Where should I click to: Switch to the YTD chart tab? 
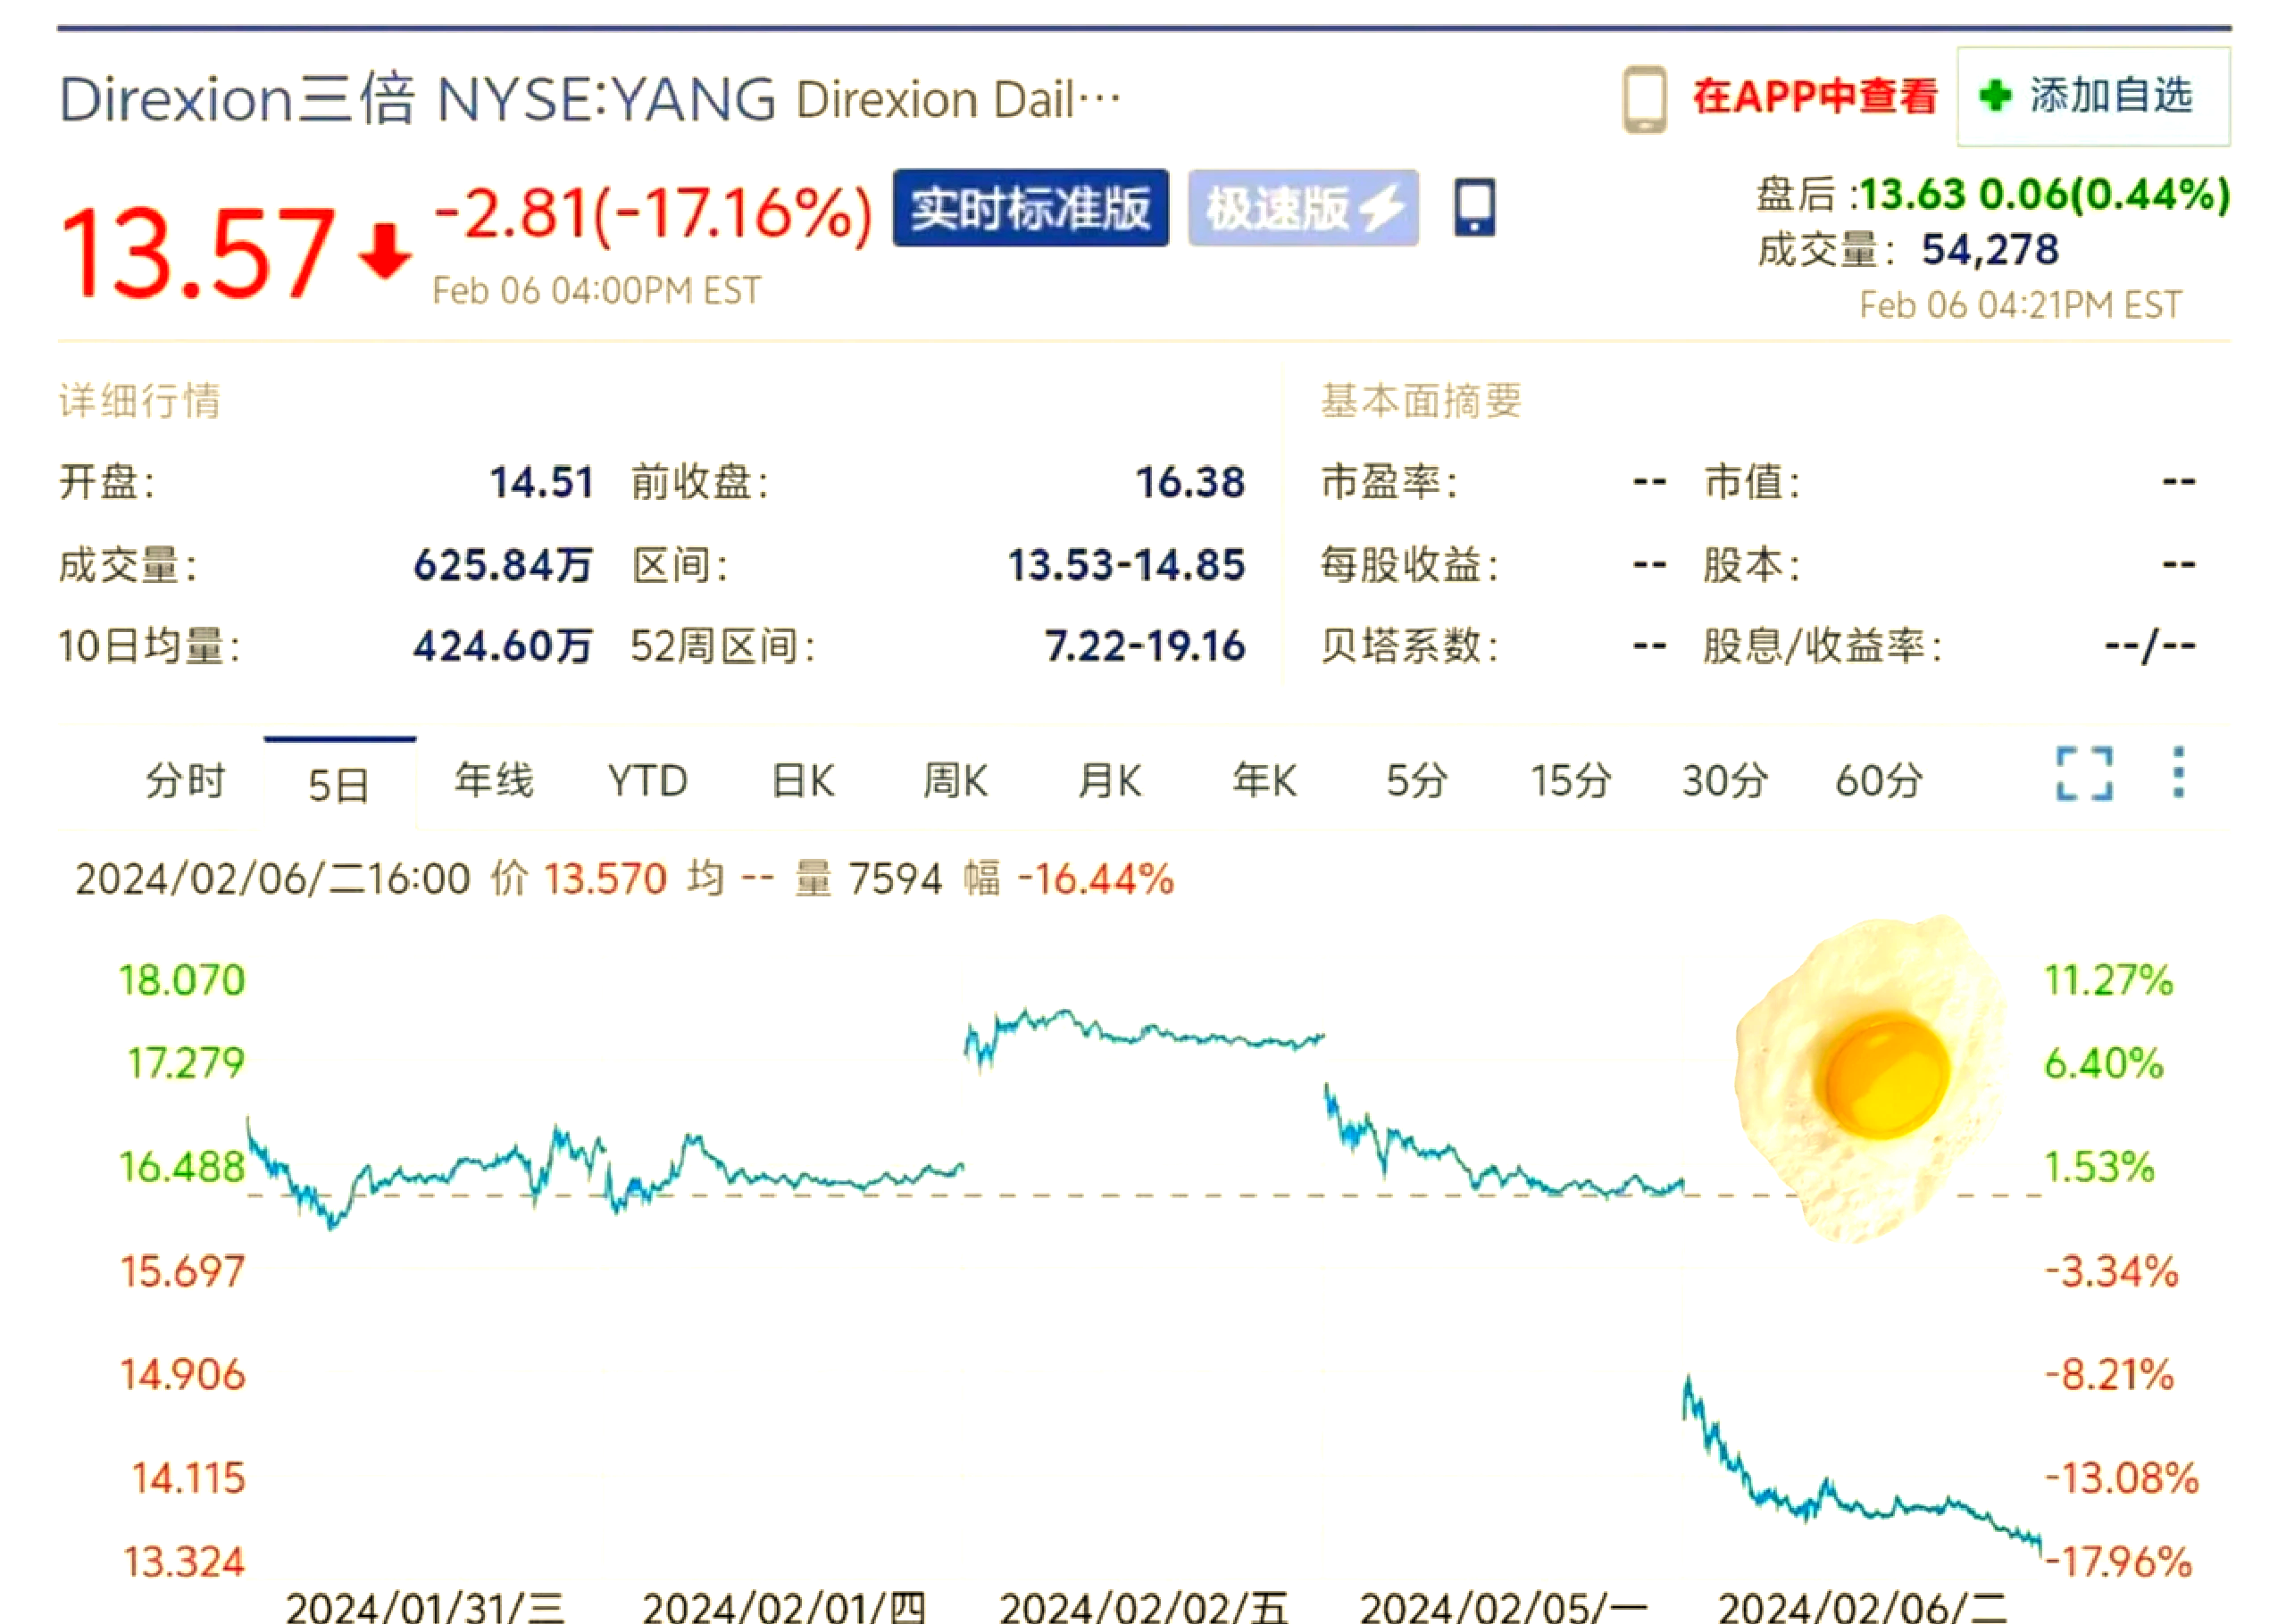tap(648, 781)
